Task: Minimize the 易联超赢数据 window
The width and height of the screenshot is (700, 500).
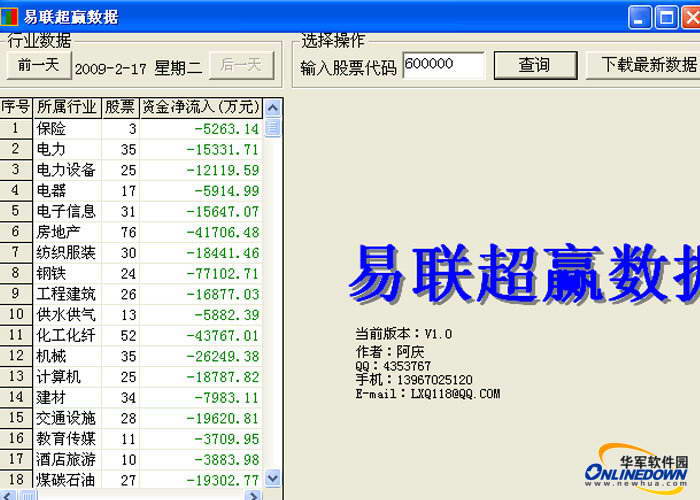Action: 639,17
